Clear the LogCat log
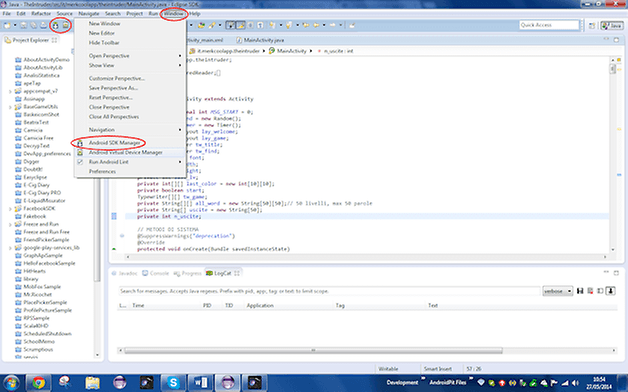 pyautogui.click(x=590, y=291)
